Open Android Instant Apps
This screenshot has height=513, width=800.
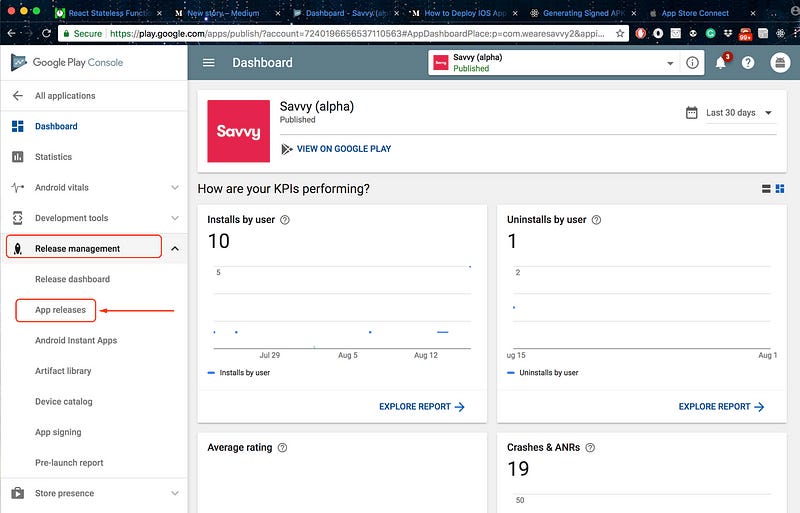click(x=76, y=340)
